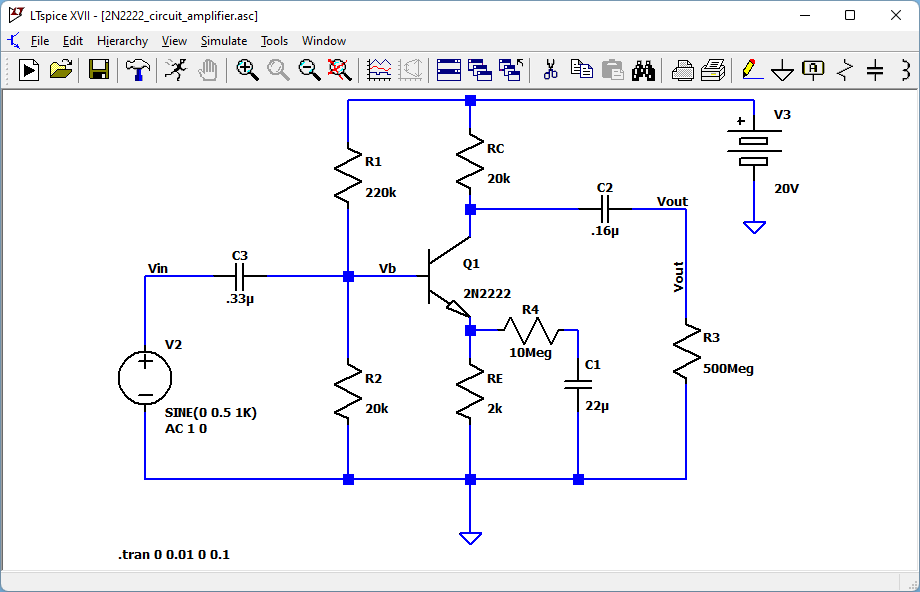The image size is (920, 592).
Task: Open the Simulate menu
Action: point(224,41)
